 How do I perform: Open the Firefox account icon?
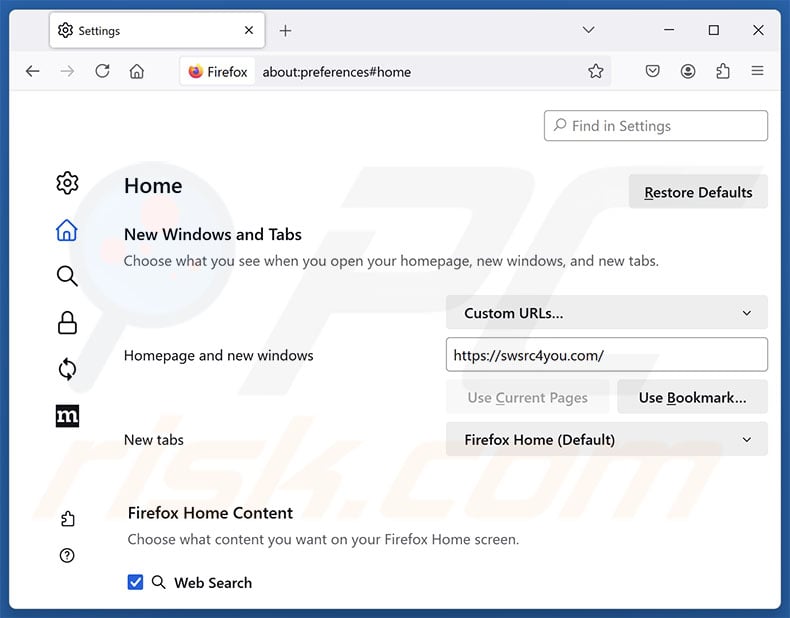[x=688, y=71]
